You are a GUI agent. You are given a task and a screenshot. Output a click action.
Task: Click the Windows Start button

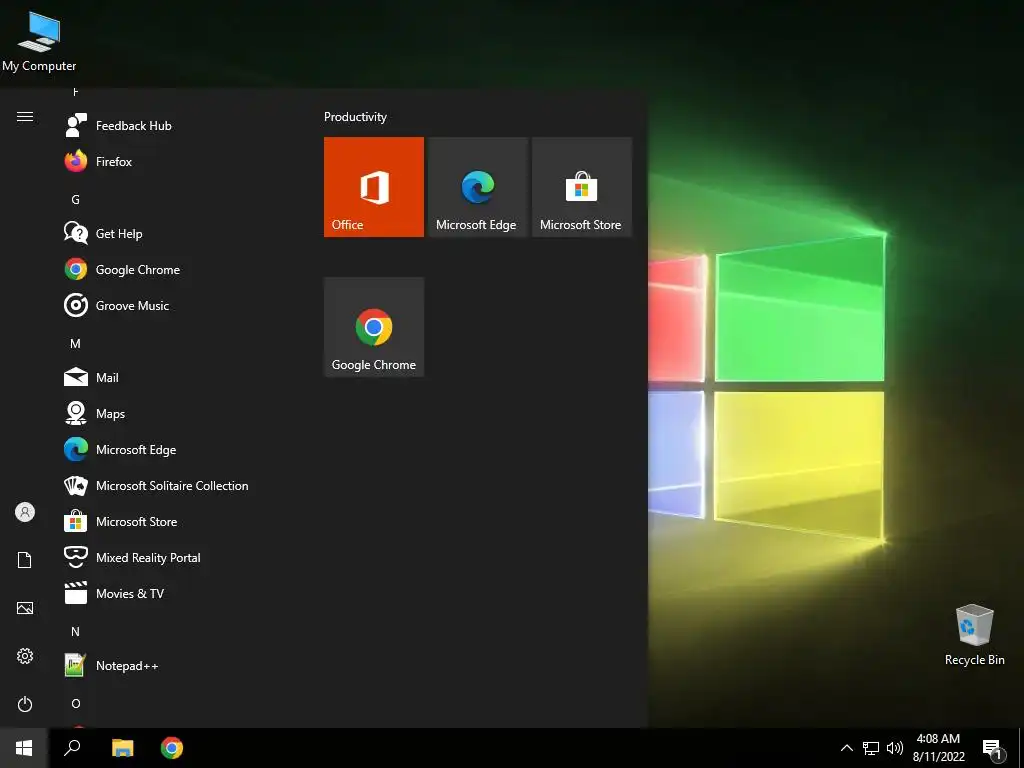tap(24, 748)
